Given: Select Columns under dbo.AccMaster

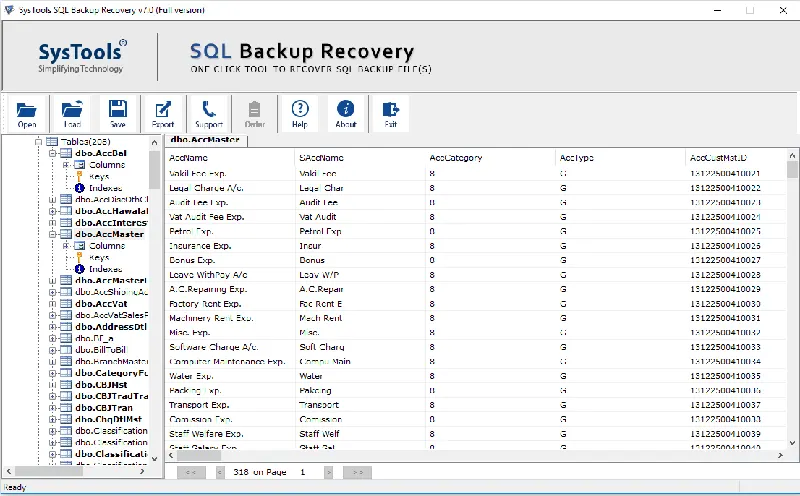Looking at the screenshot, I should [107, 246].
